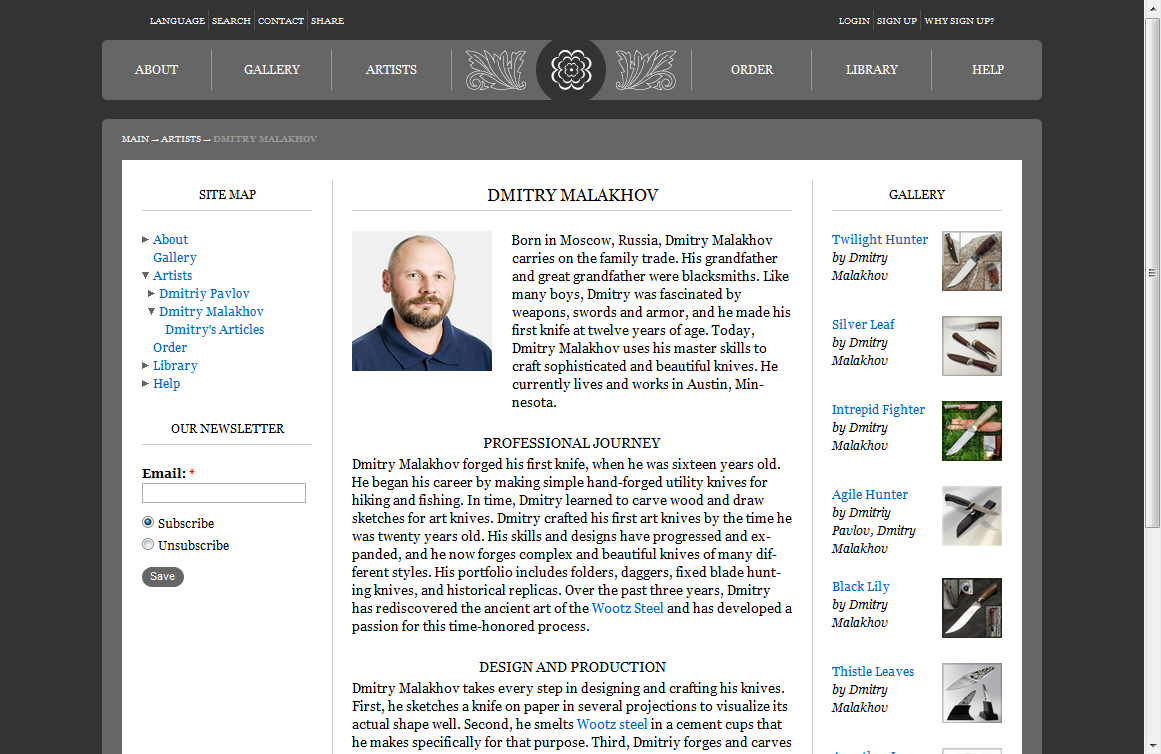Image resolution: width=1161 pixels, height=754 pixels.
Task: Collapse the Dmitry Malakhov tree arrow
Action: pos(151,312)
